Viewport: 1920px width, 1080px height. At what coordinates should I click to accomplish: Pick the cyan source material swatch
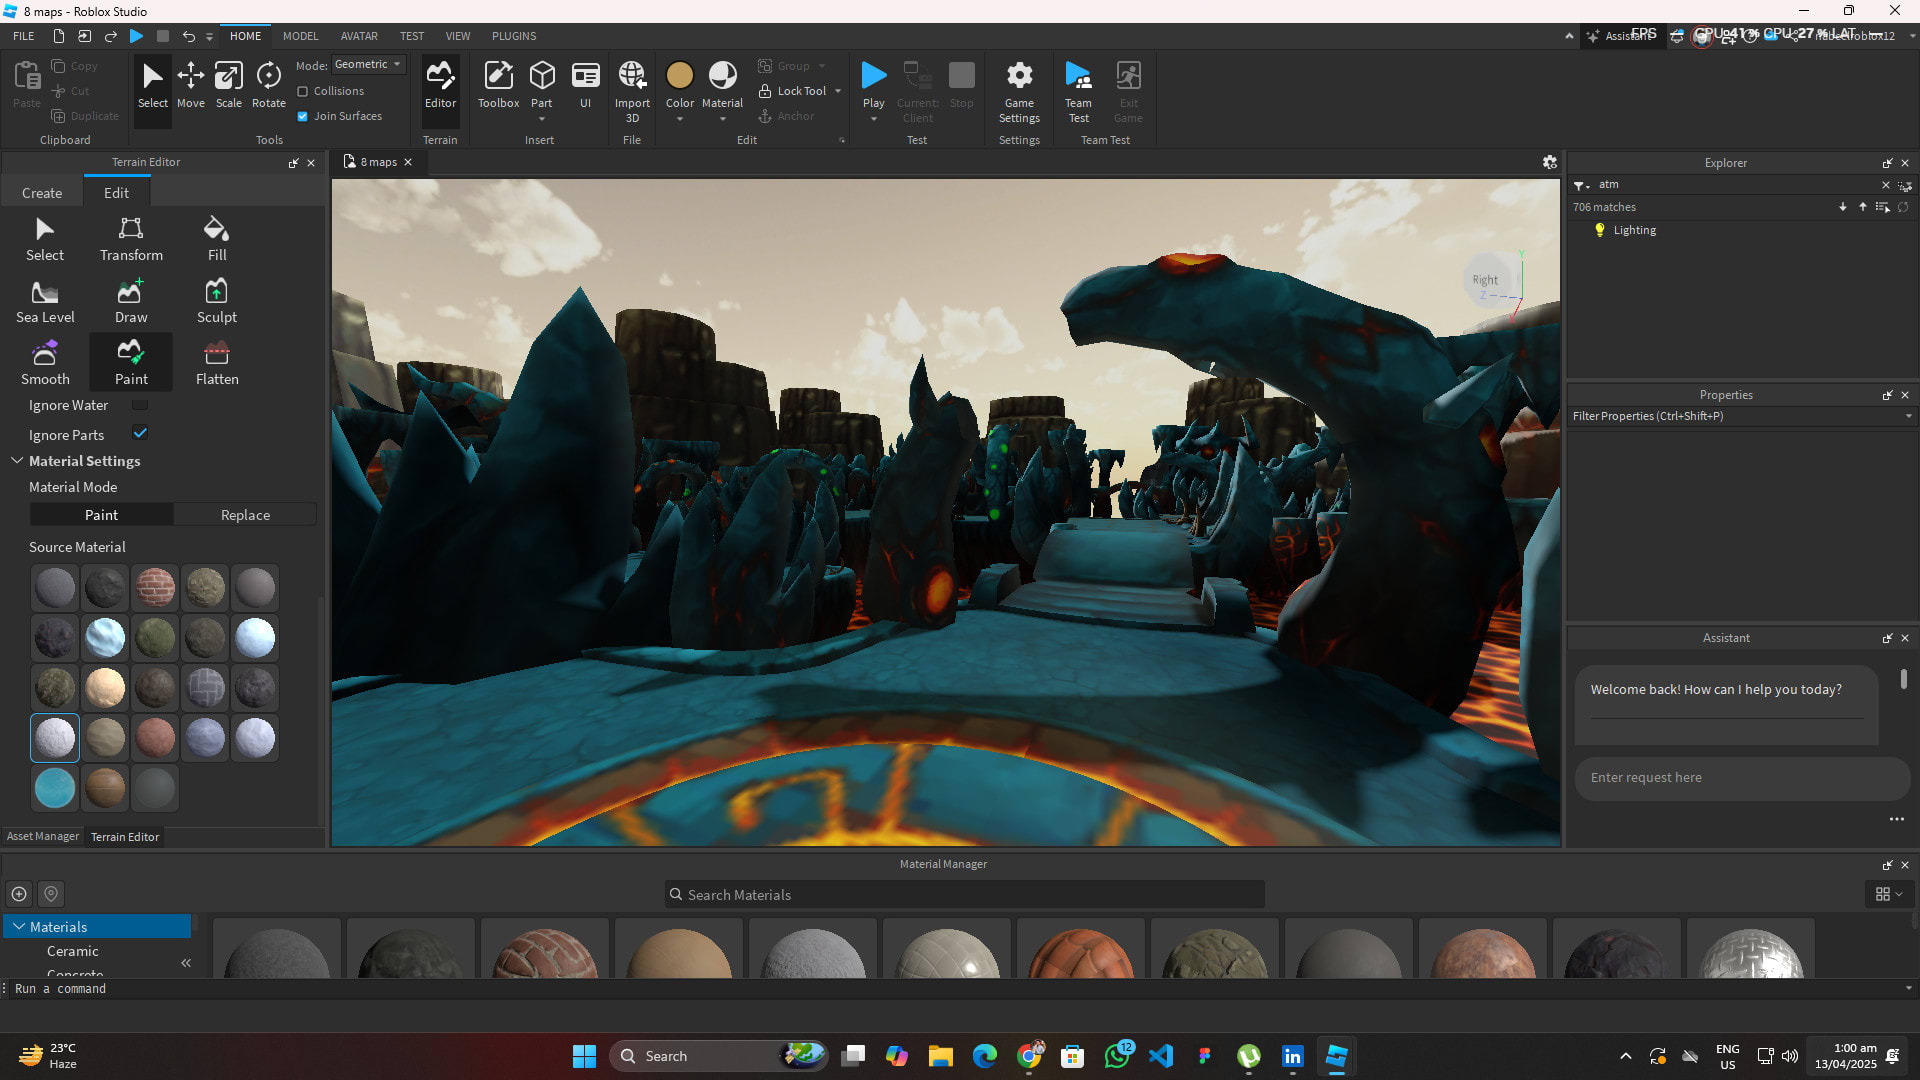coord(55,788)
